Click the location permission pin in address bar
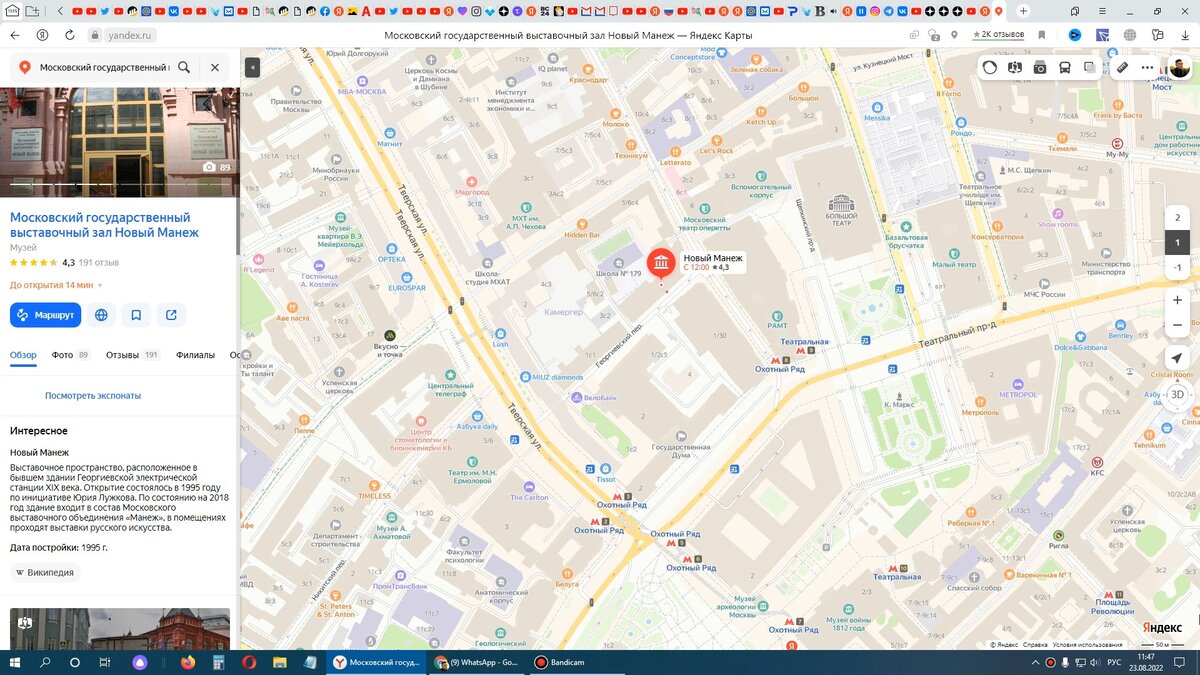Viewport: 1200px width, 675px height. (954, 34)
